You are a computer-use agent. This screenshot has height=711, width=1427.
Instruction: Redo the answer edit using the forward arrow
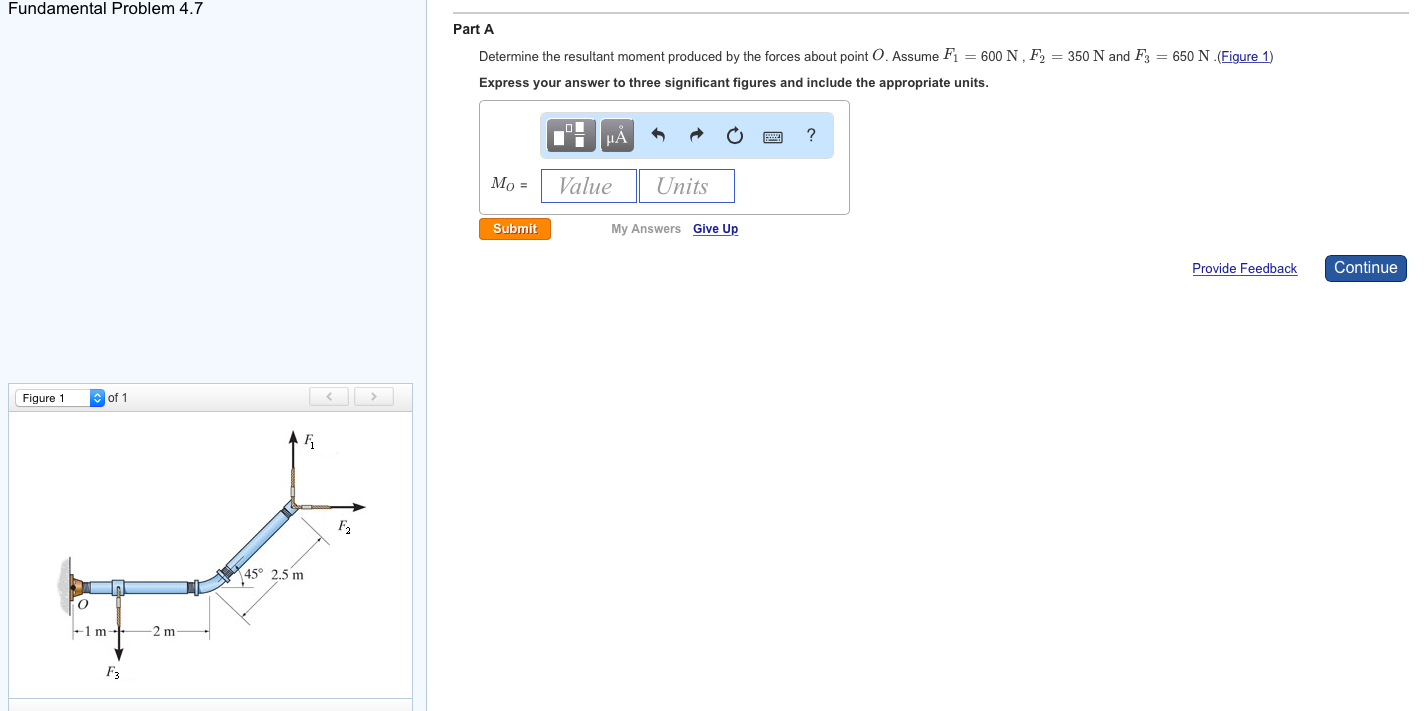(696, 135)
